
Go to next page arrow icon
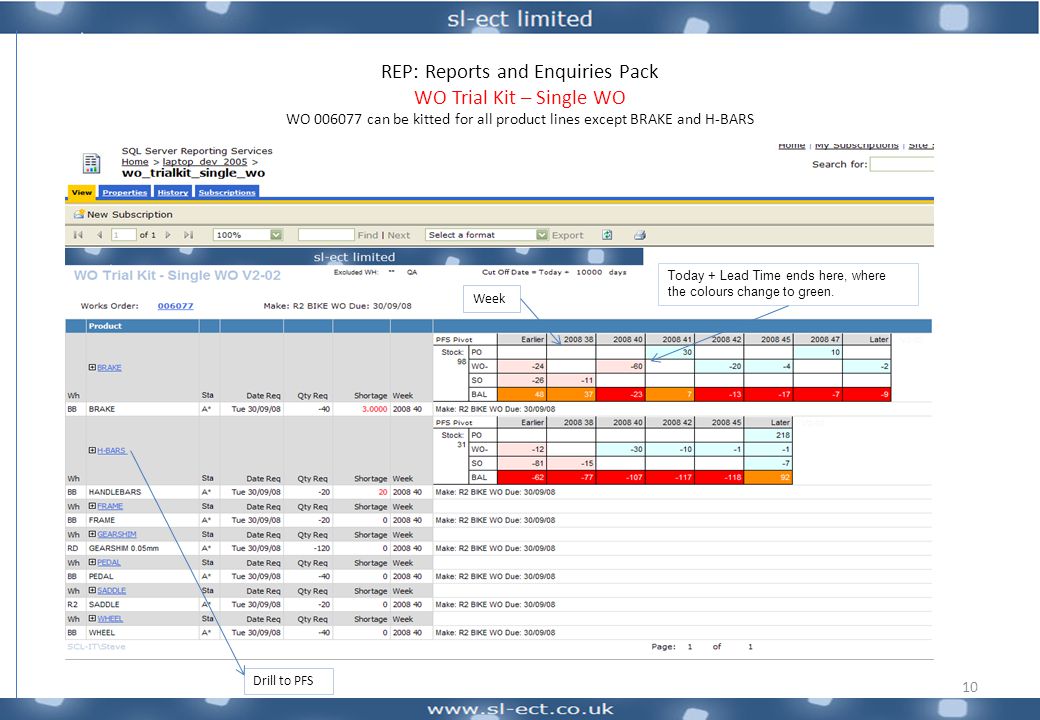point(168,235)
